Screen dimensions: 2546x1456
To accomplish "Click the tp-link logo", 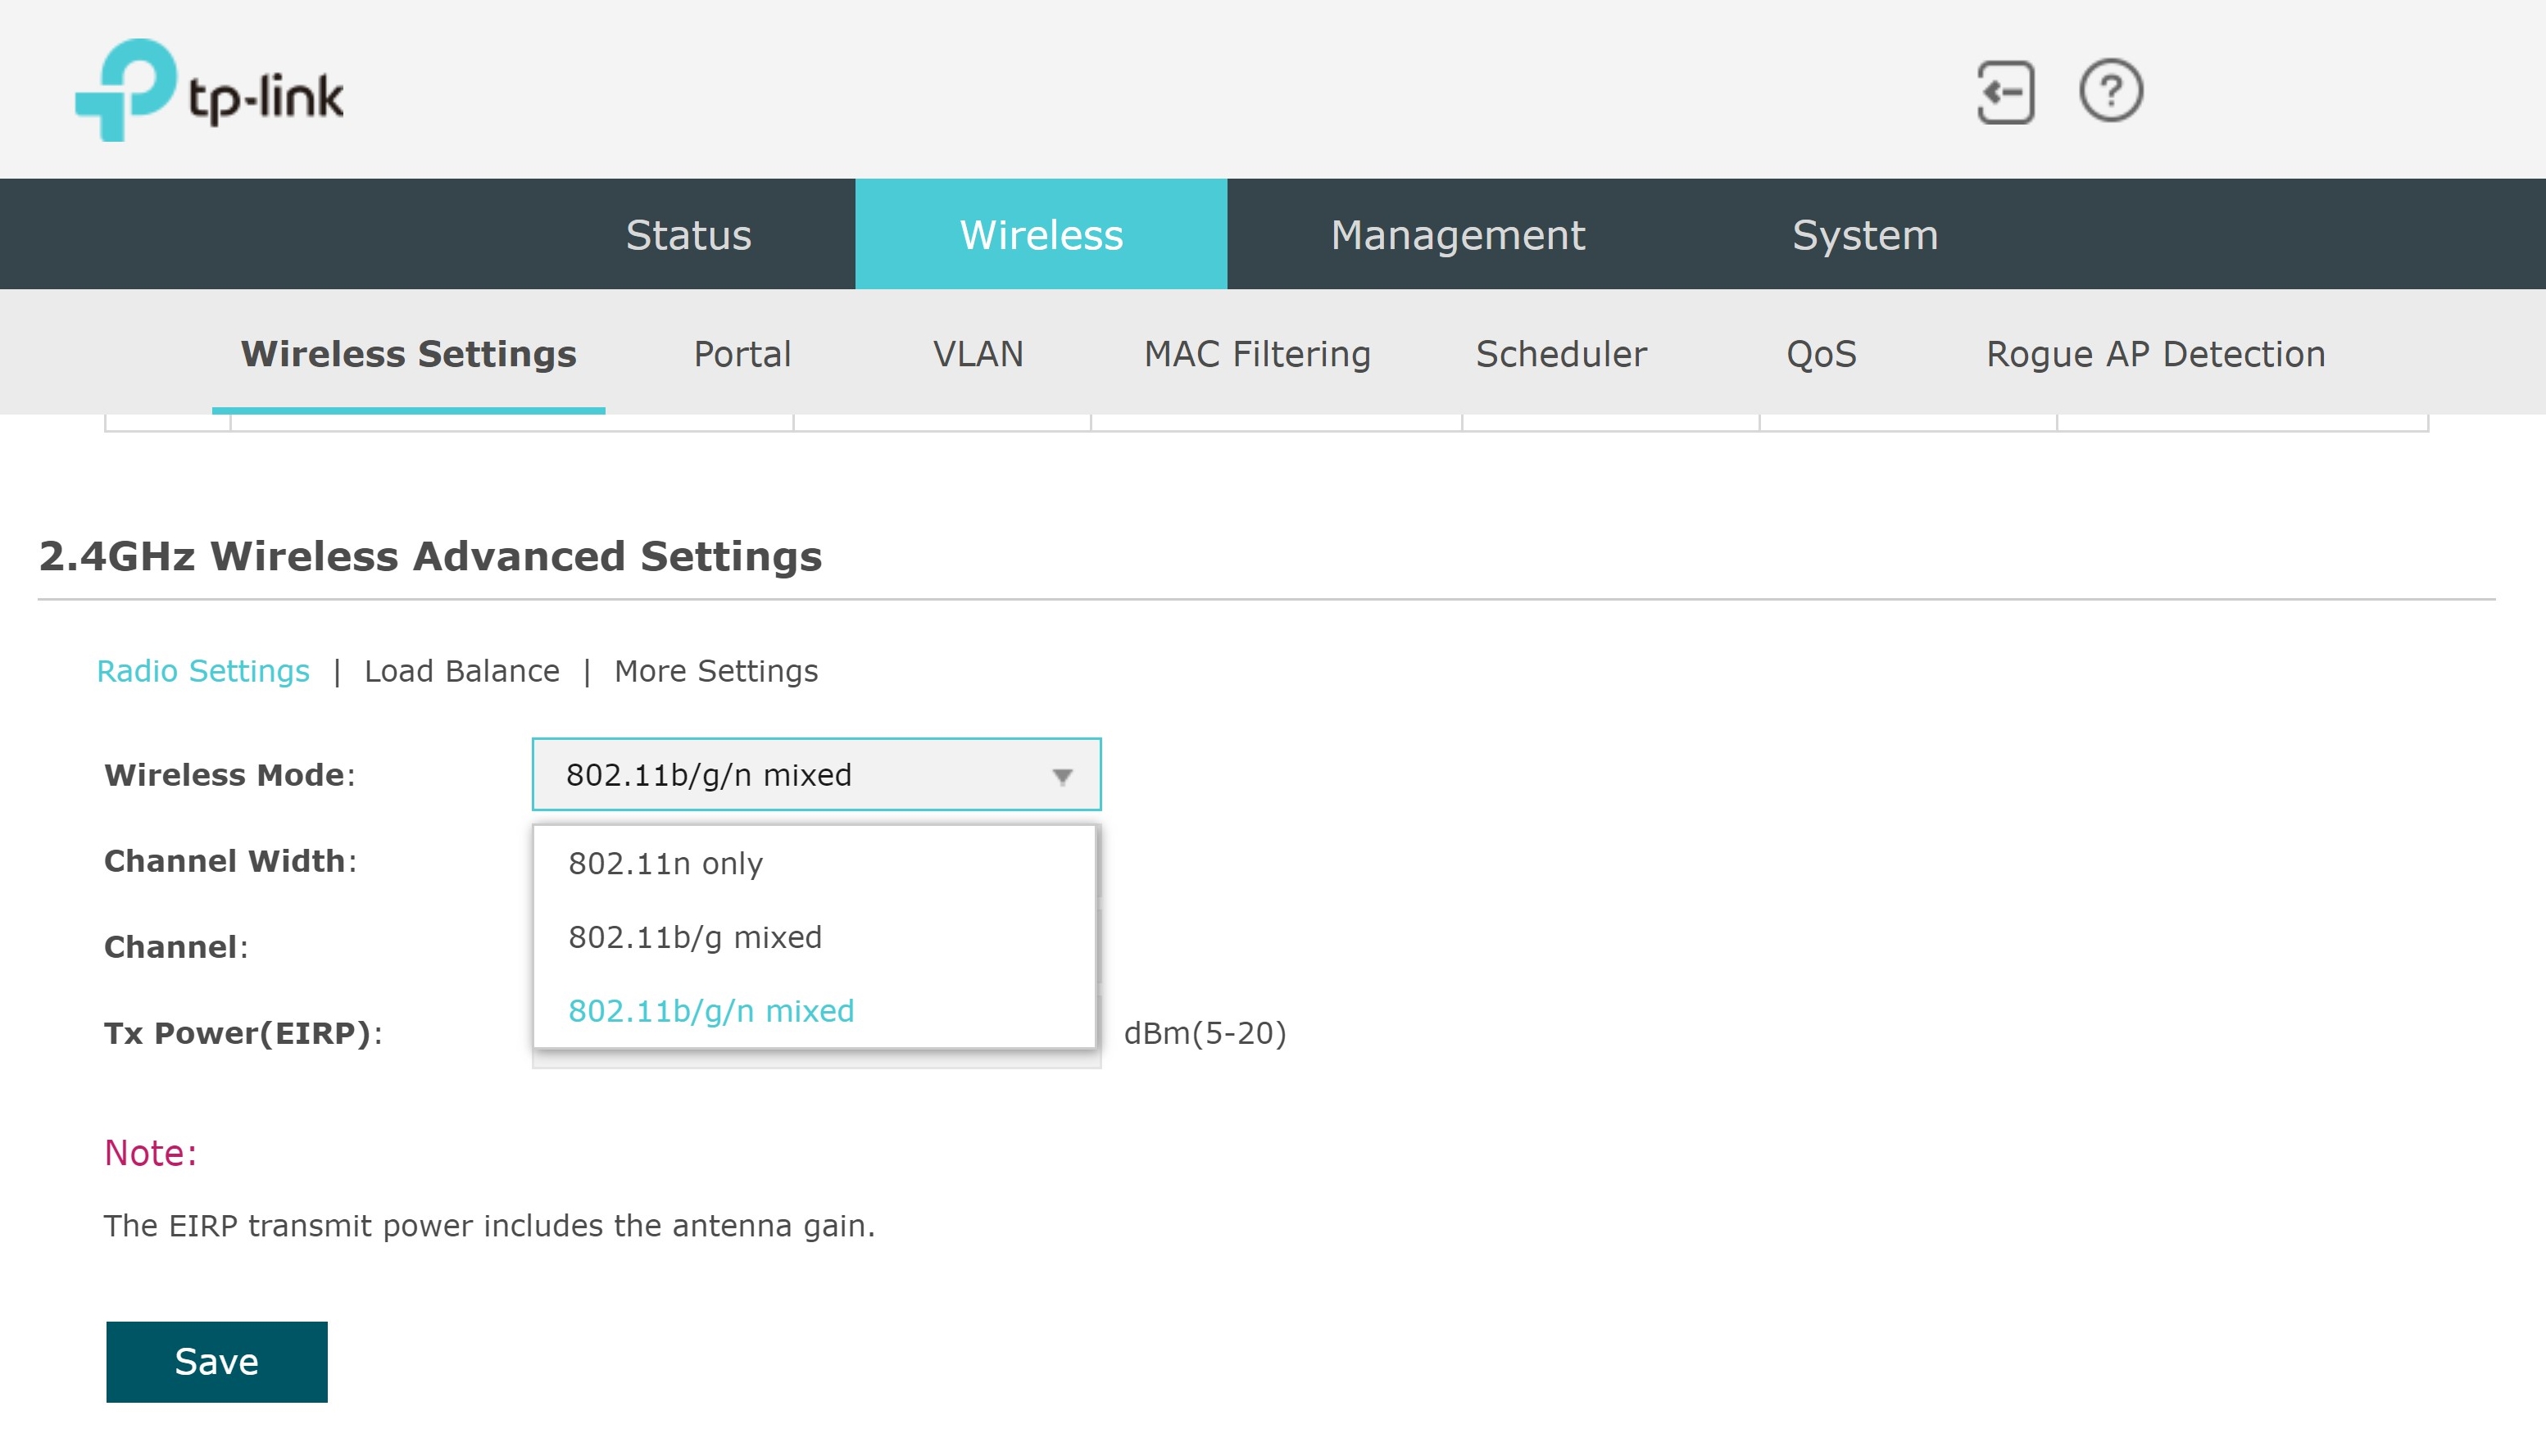I will point(209,91).
